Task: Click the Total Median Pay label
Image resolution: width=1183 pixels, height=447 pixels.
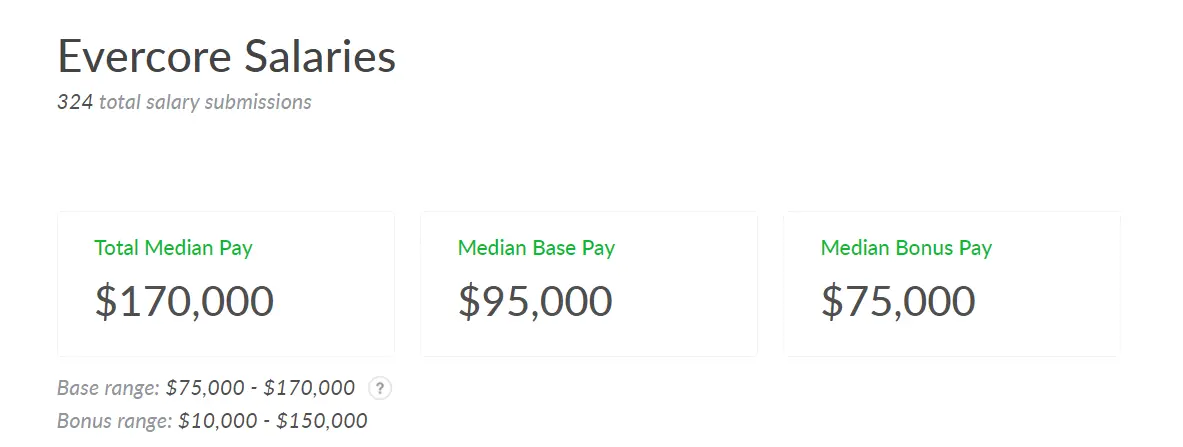Action: (x=173, y=248)
